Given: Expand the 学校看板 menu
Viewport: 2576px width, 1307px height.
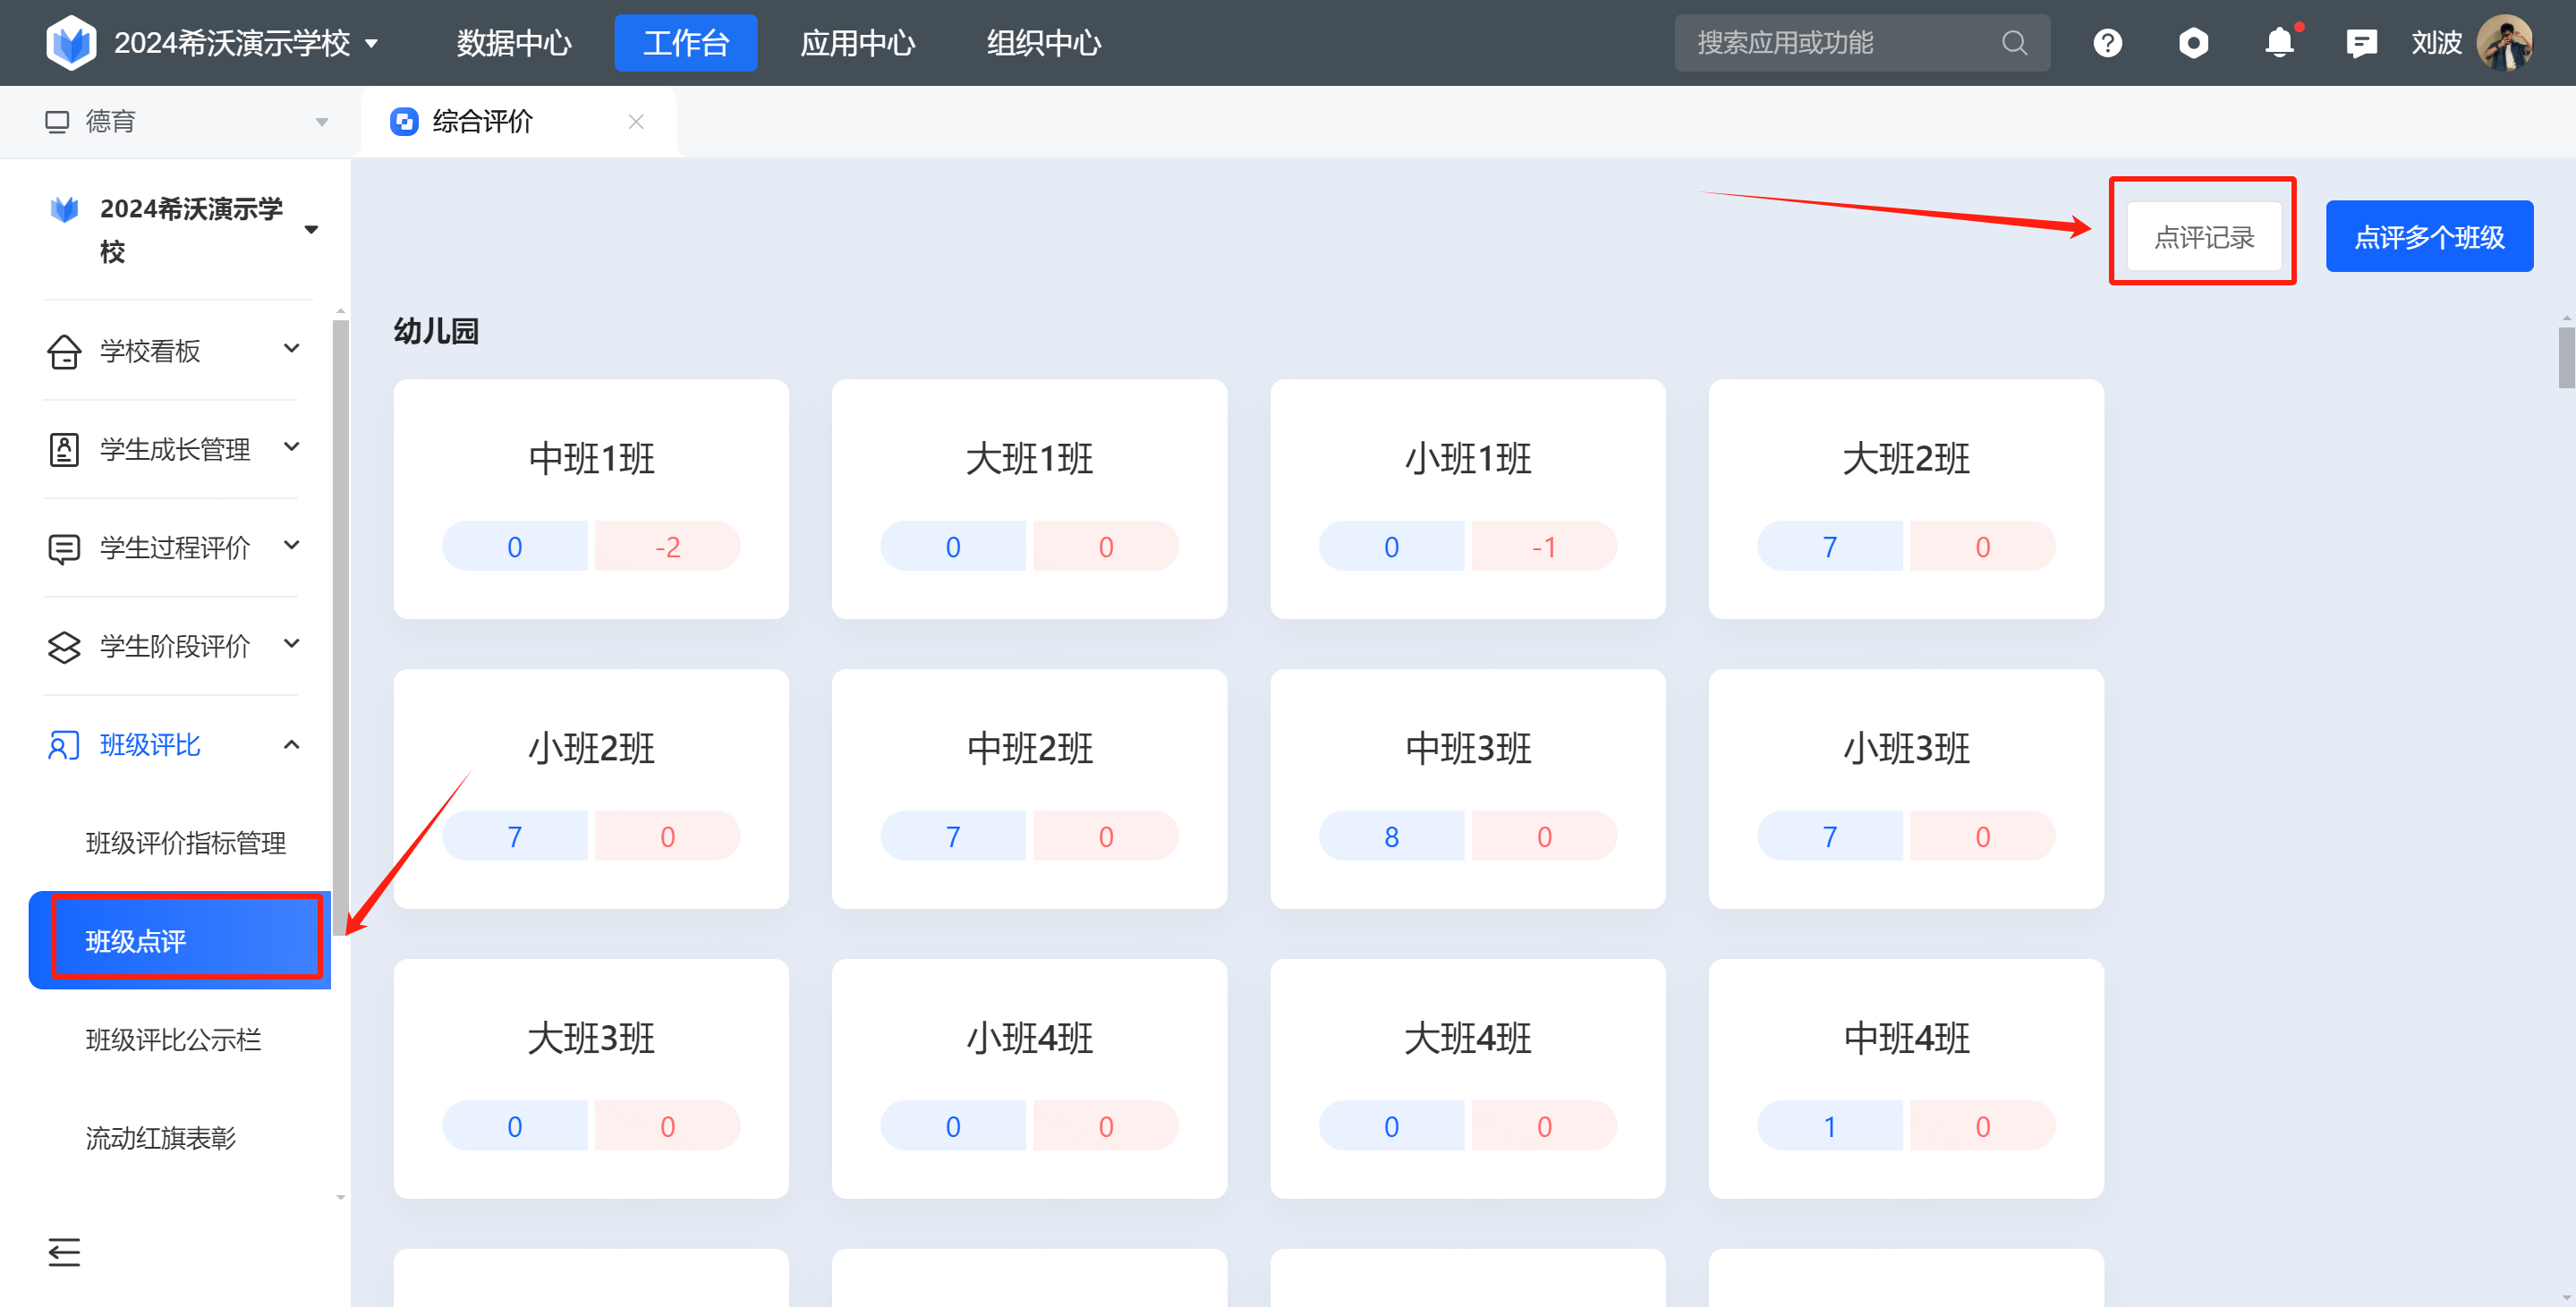Looking at the screenshot, I should coord(292,349).
